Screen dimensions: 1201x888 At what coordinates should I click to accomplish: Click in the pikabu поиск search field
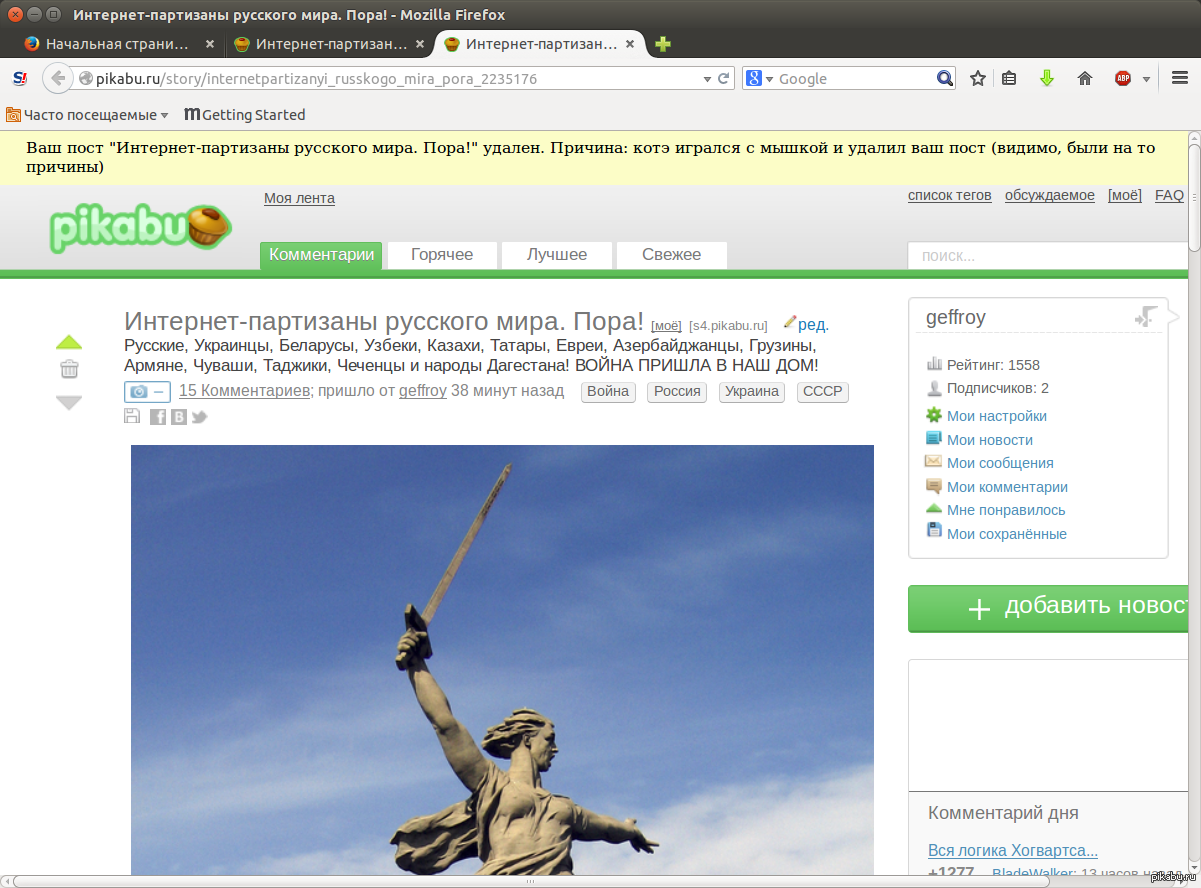click(x=1045, y=256)
